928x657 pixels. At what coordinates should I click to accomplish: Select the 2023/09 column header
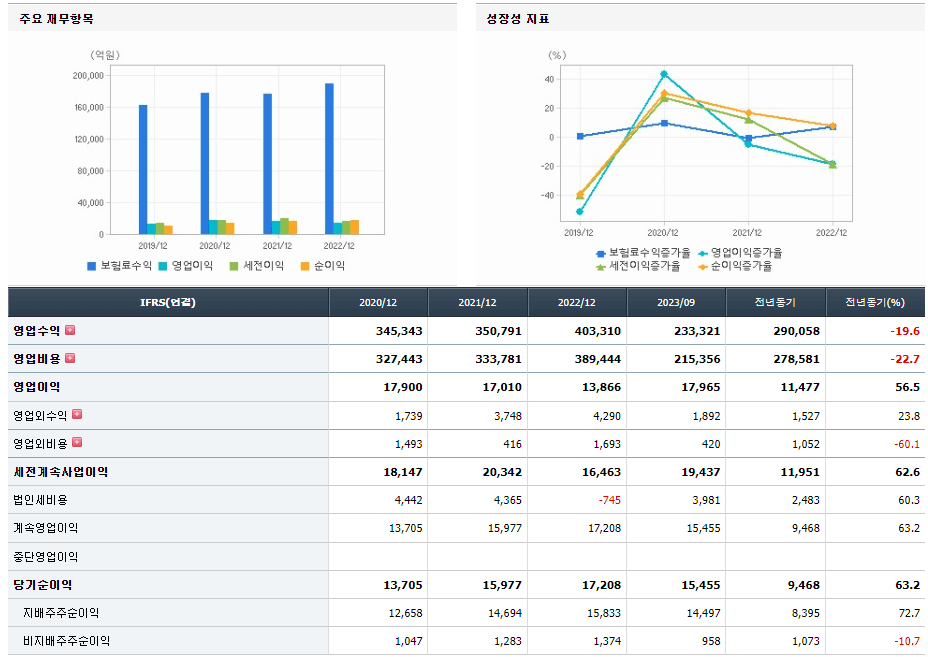coord(676,302)
